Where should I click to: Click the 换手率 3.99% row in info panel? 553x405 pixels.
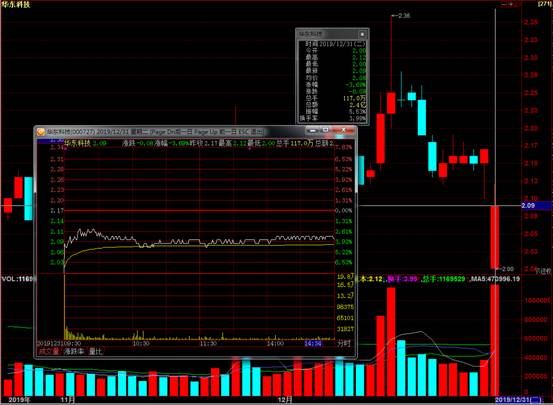(x=333, y=118)
